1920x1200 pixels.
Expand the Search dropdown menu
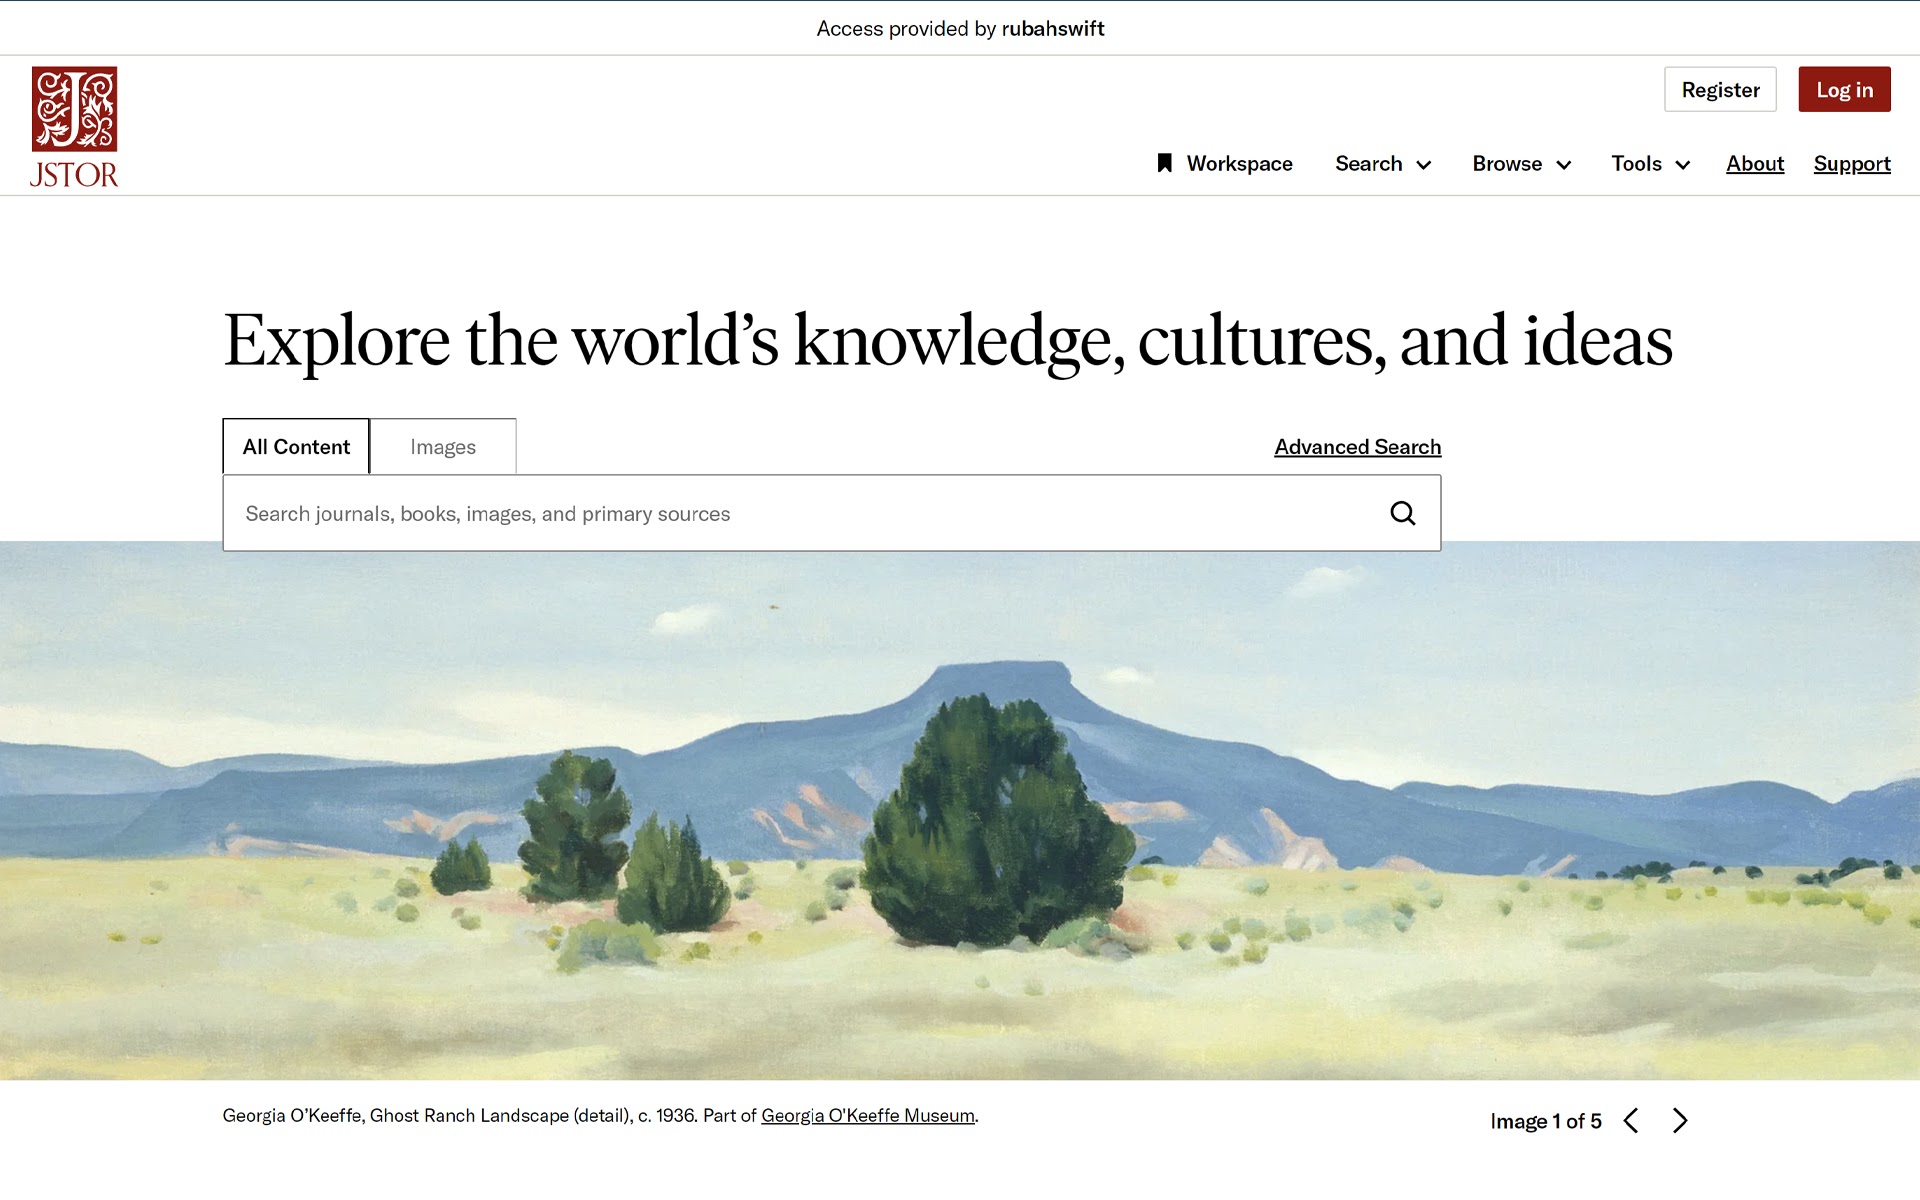coord(1383,164)
